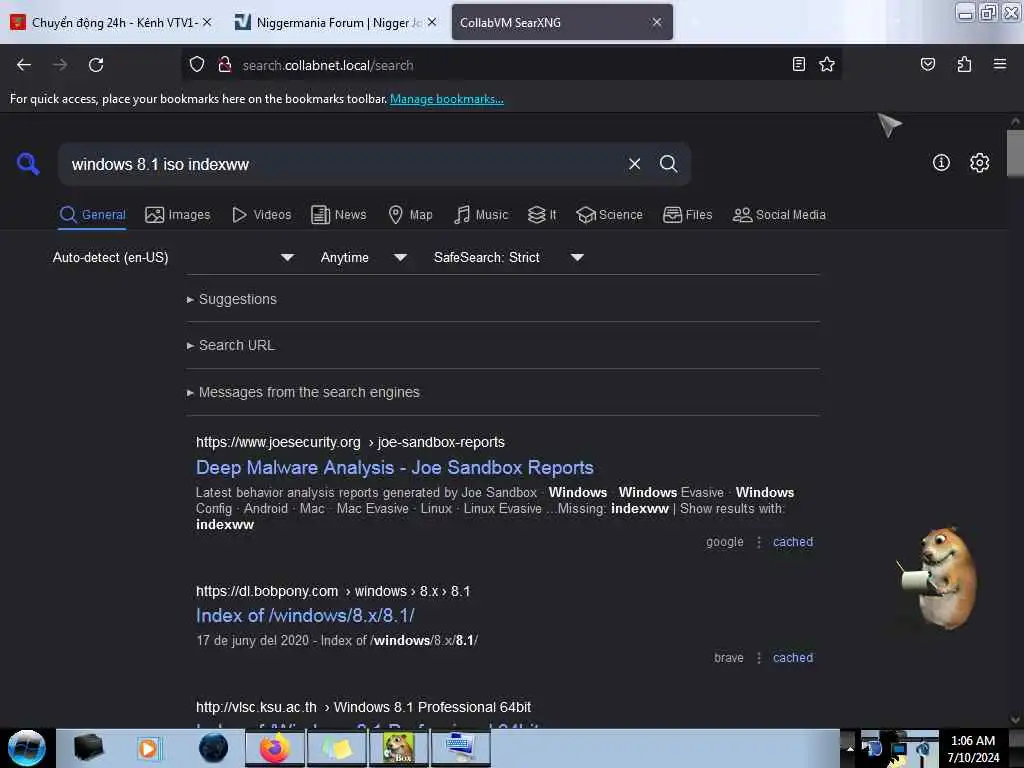
Task: Open the Auto-detect (en-US) language dropdown
Action: (x=173, y=257)
